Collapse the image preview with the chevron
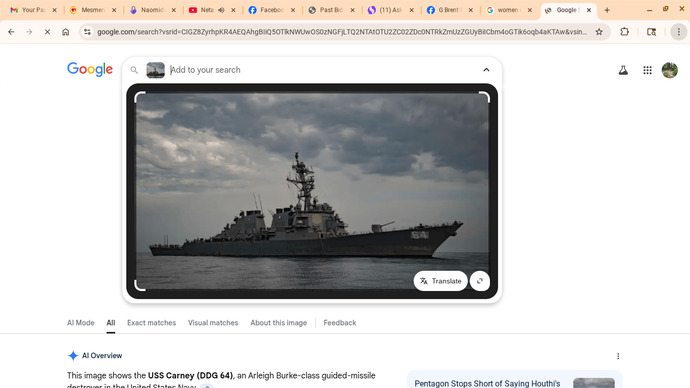 pyautogui.click(x=486, y=70)
